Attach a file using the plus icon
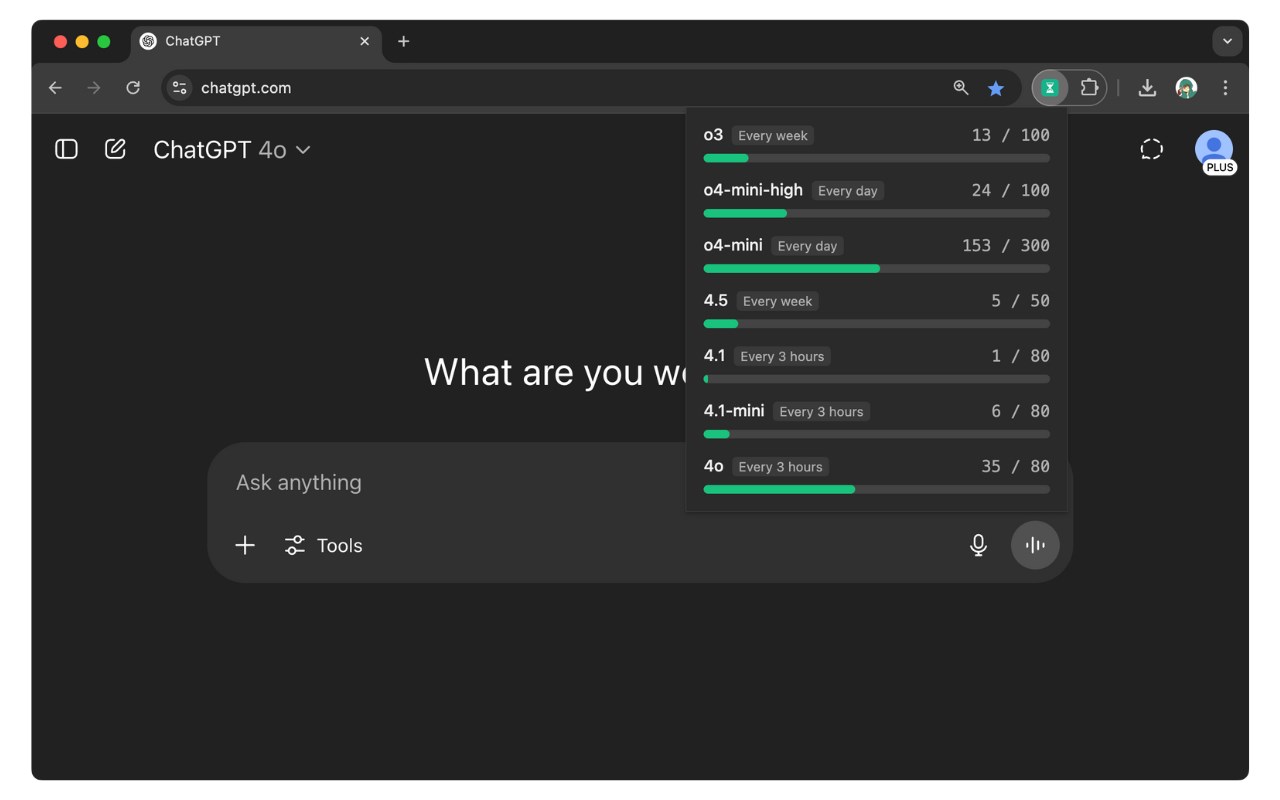 tap(245, 545)
